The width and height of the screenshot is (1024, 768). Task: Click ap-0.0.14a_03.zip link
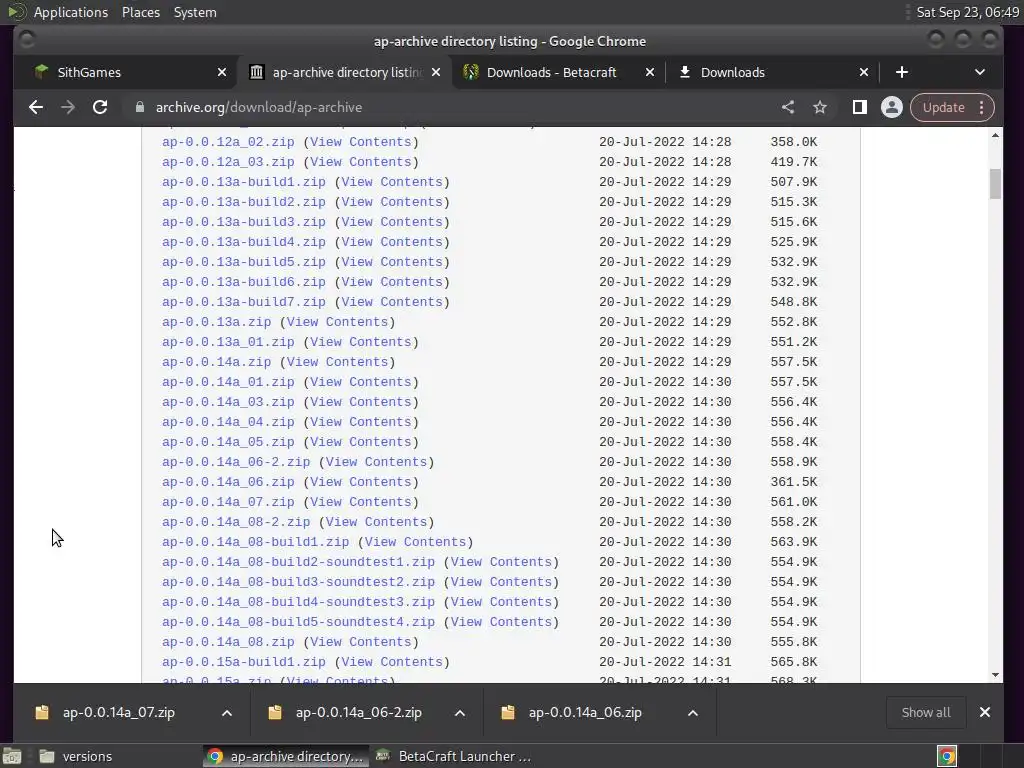tap(228, 402)
